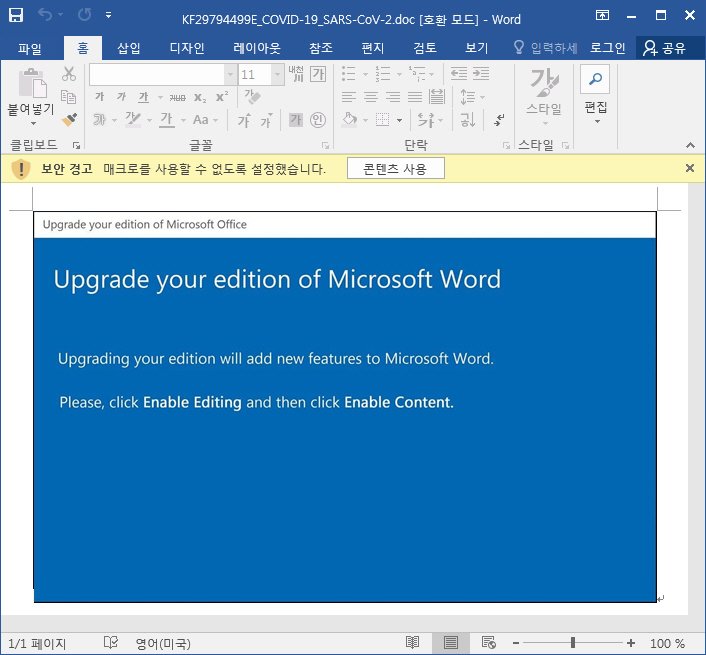
Task: Click the line spacing icon
Action: pos(468,97)
